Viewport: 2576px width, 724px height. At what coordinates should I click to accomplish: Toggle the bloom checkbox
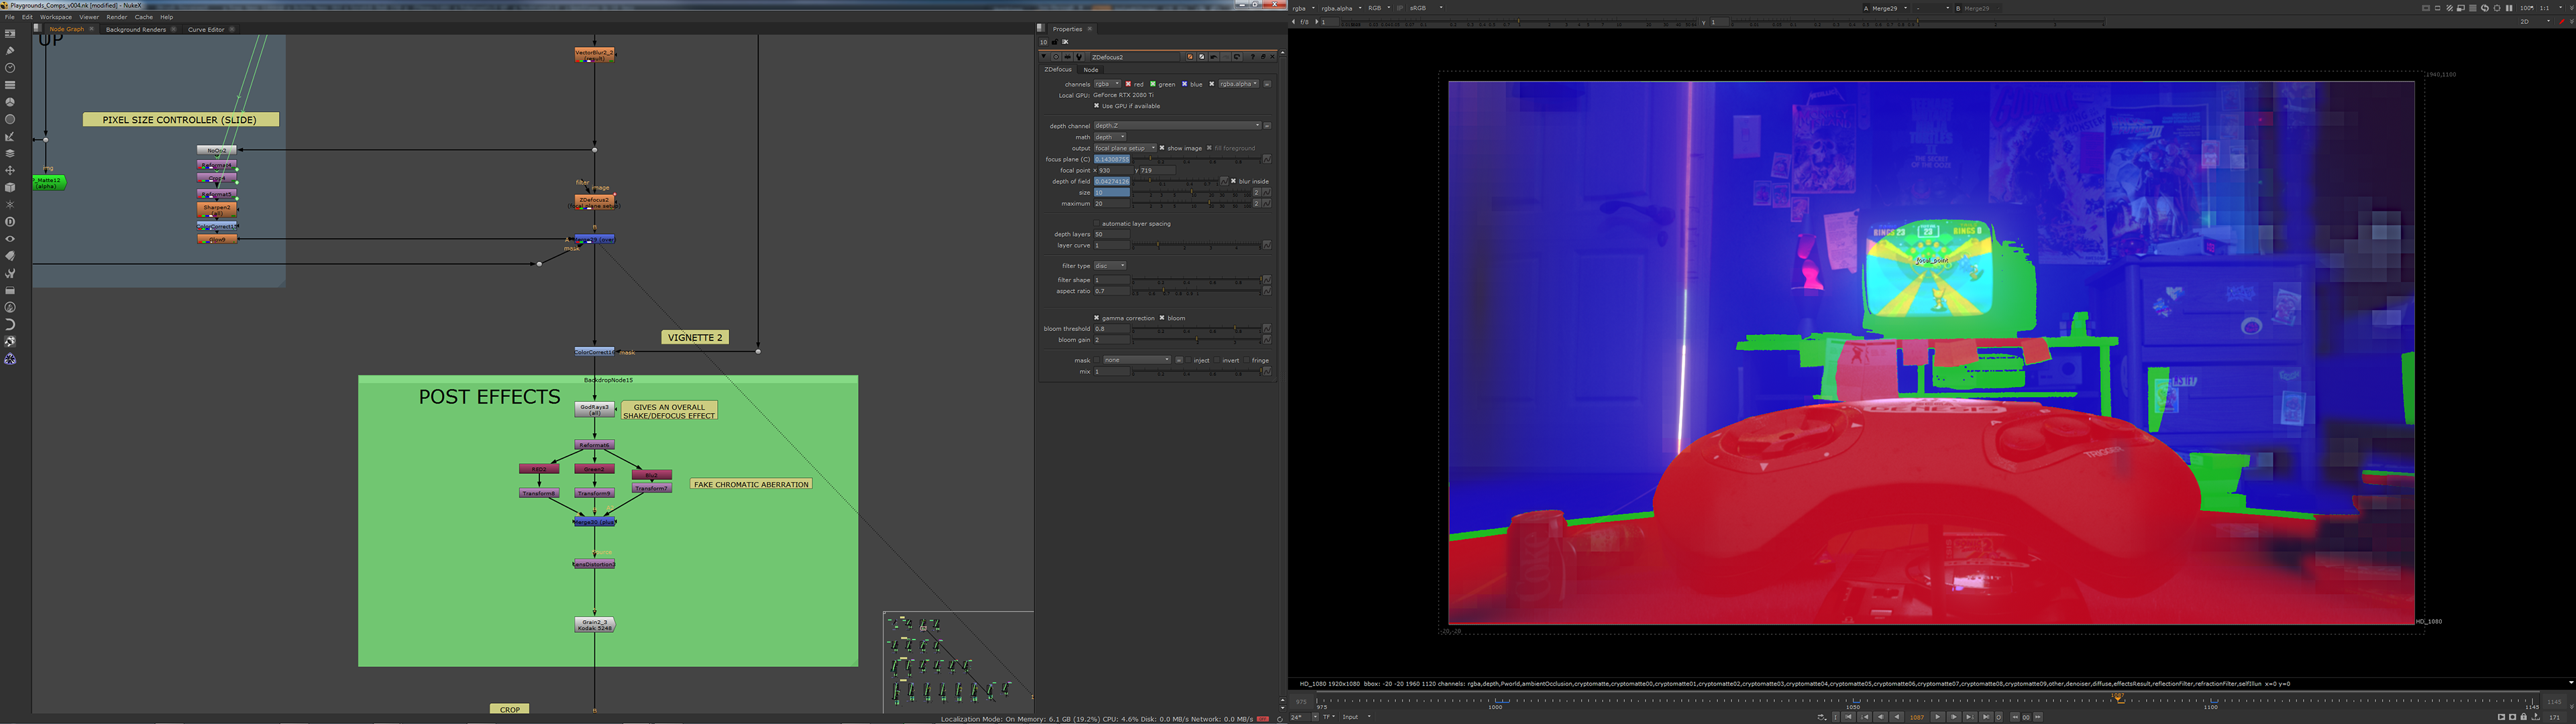click(x=1162, y=318)
